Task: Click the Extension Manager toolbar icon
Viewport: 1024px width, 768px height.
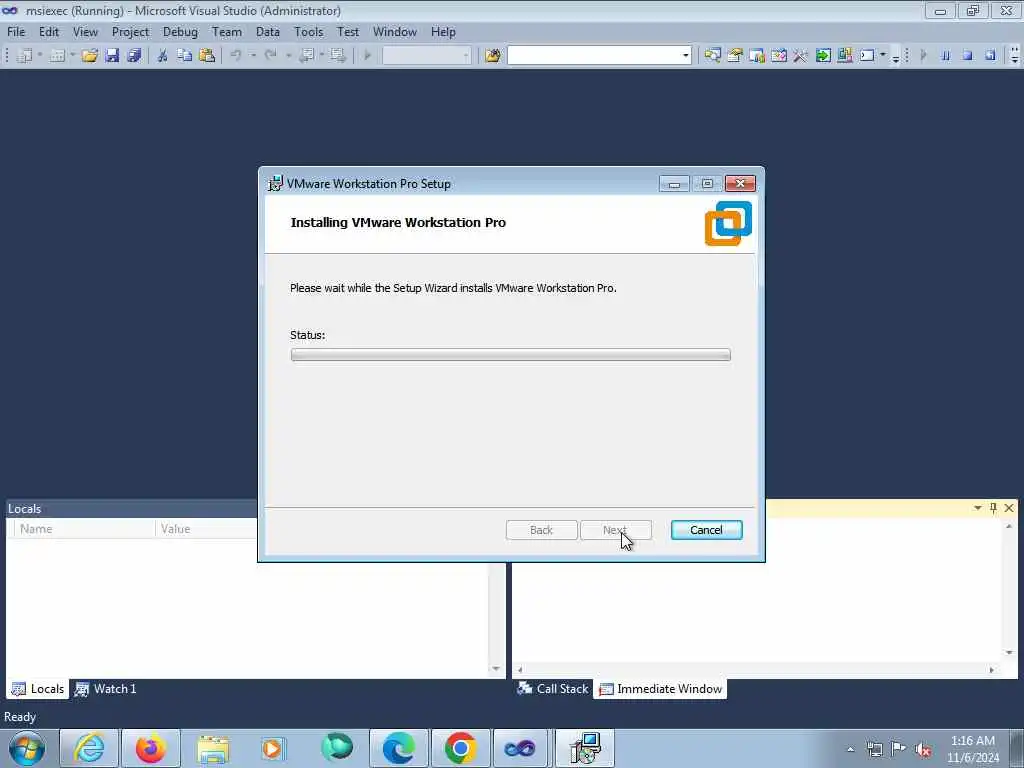Action: point(844,56)
